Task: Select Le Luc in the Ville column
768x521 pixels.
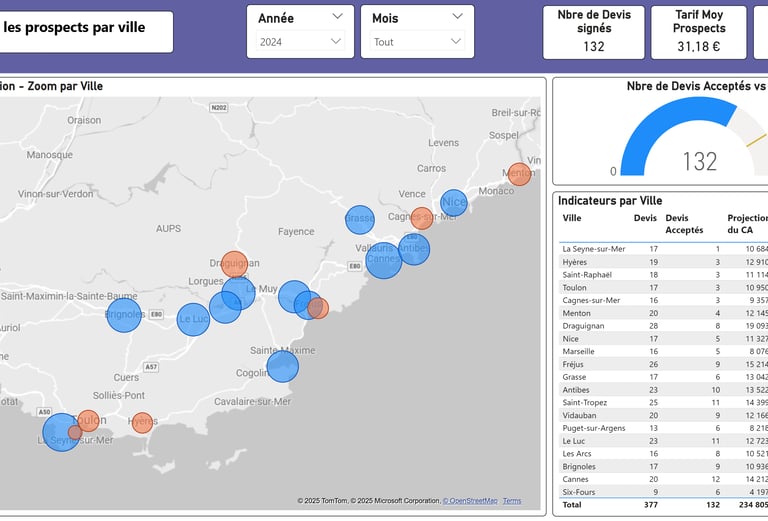Action: point(574,441)
